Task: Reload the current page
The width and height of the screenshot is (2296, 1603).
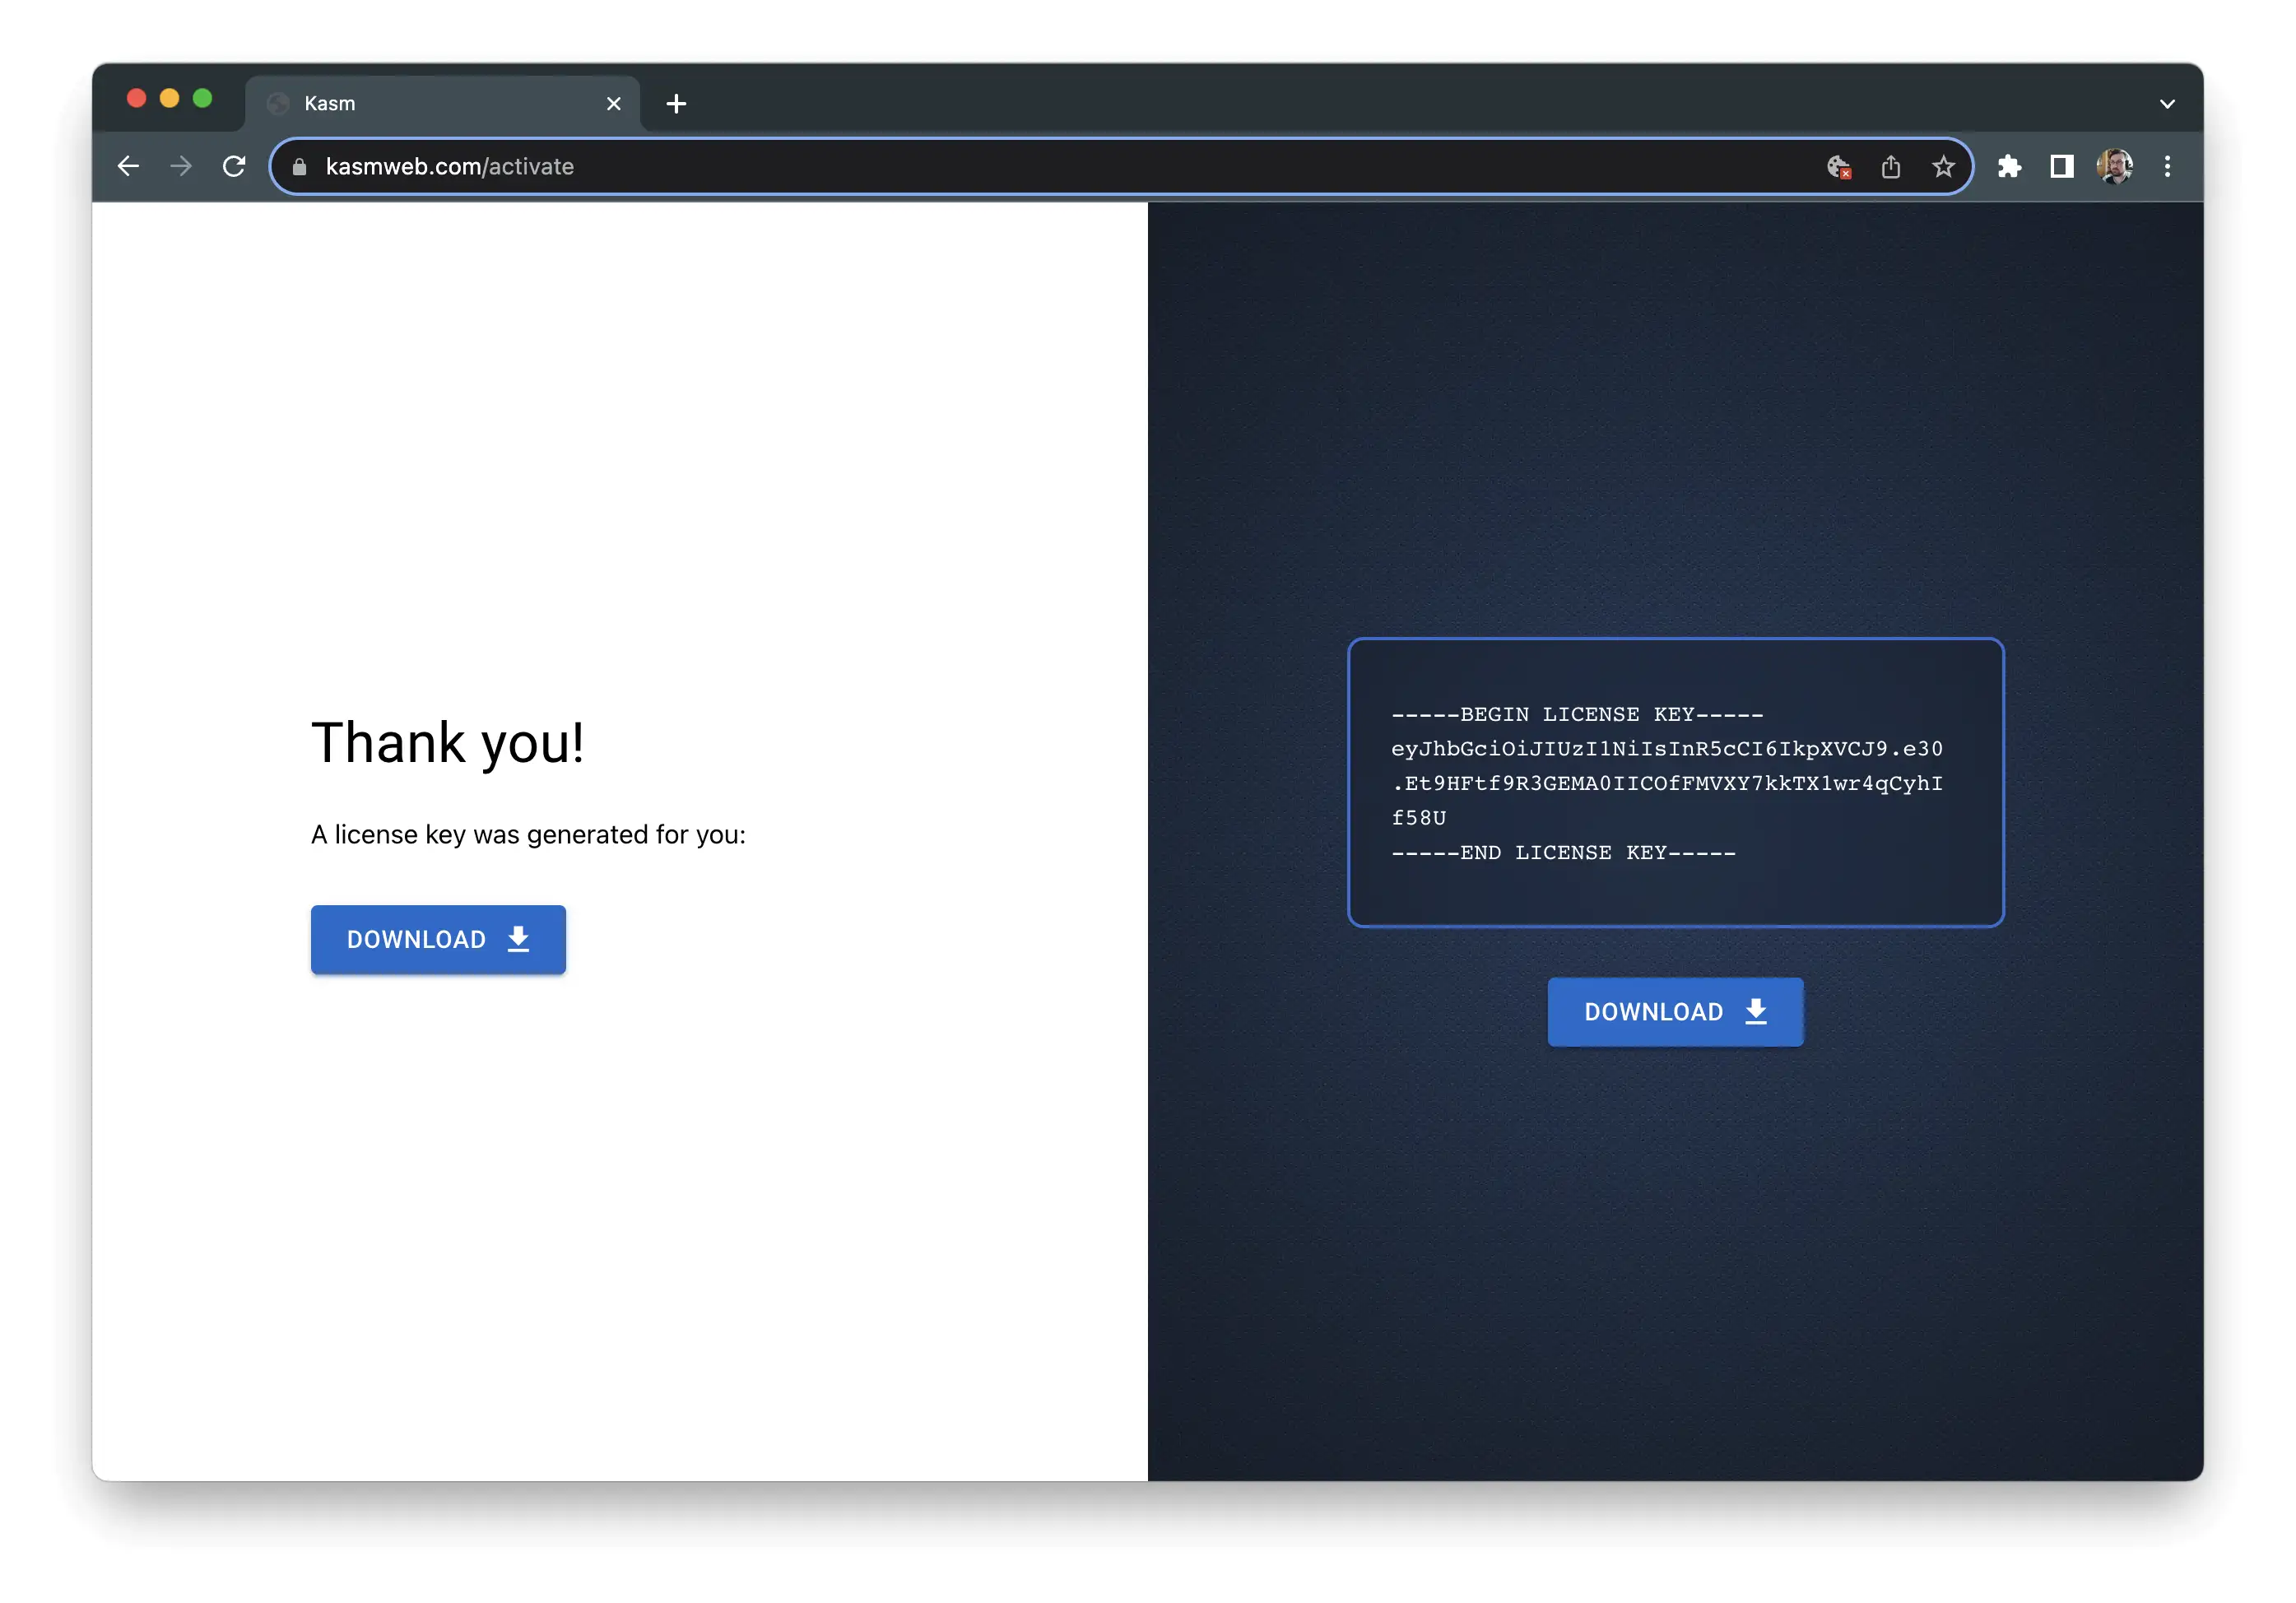Action: [234, 166]
